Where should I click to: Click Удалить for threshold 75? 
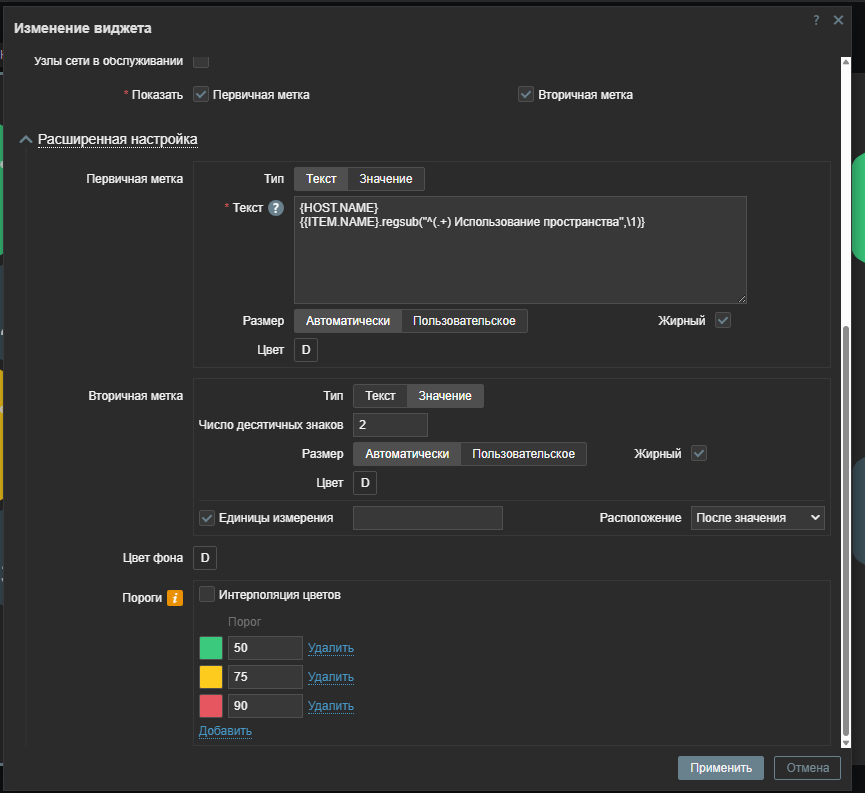point(330,677)
